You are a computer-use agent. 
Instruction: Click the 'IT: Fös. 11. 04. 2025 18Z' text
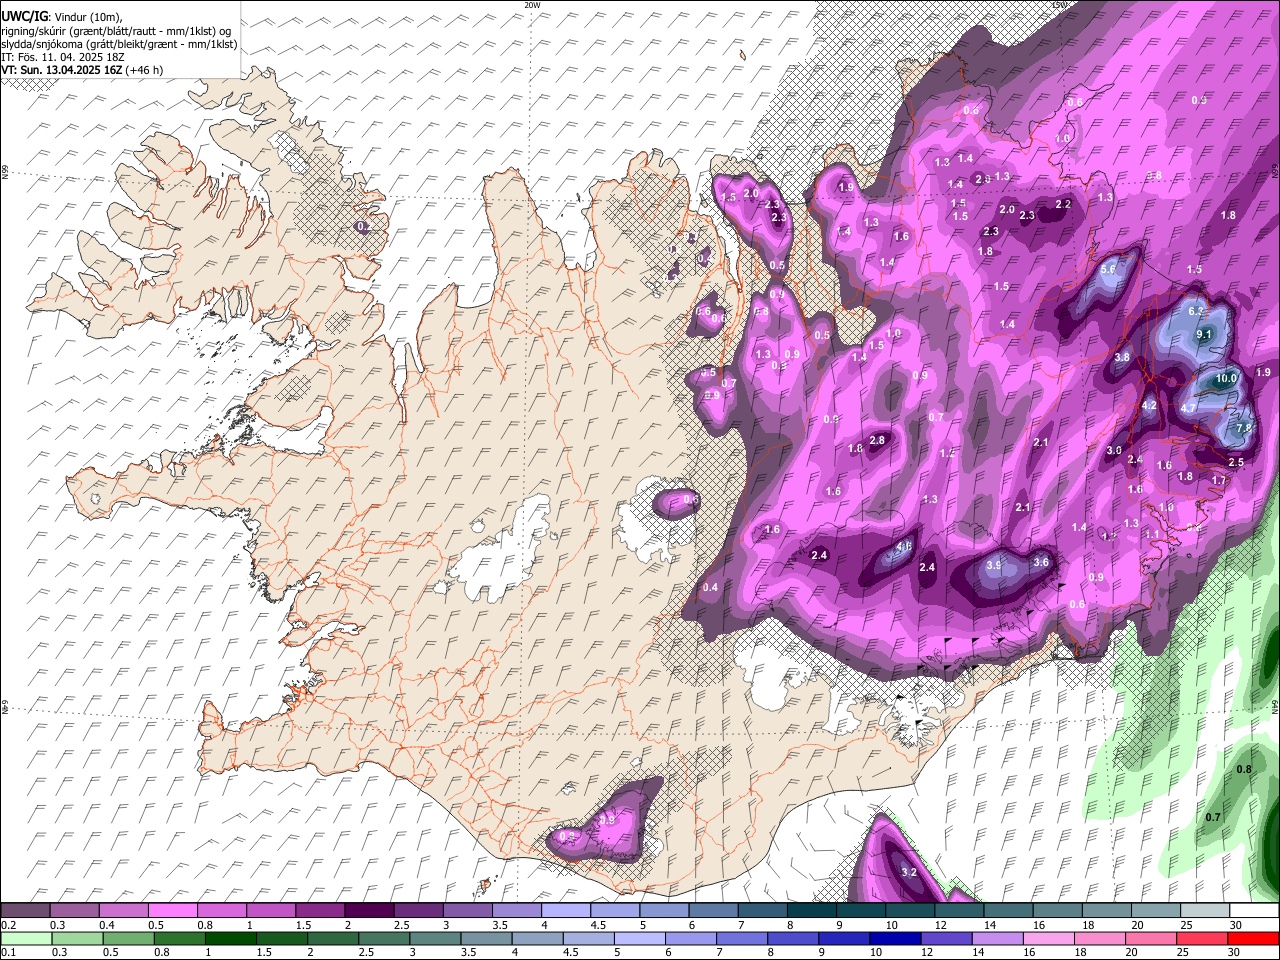[x=62, y=57]
